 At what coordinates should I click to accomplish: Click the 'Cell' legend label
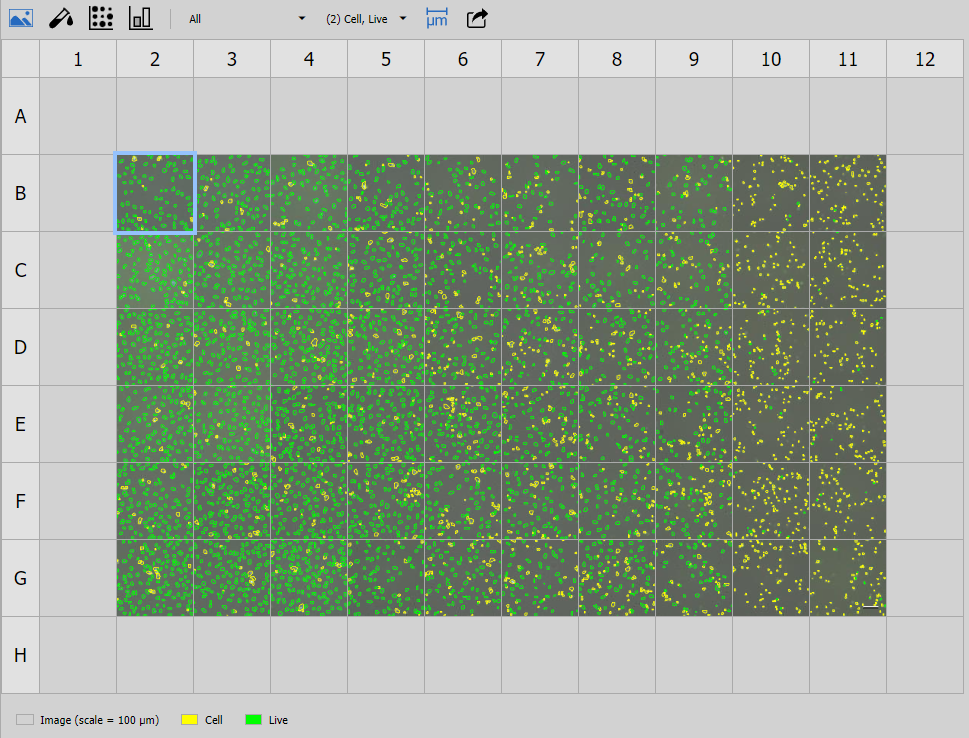coord(213,720)
